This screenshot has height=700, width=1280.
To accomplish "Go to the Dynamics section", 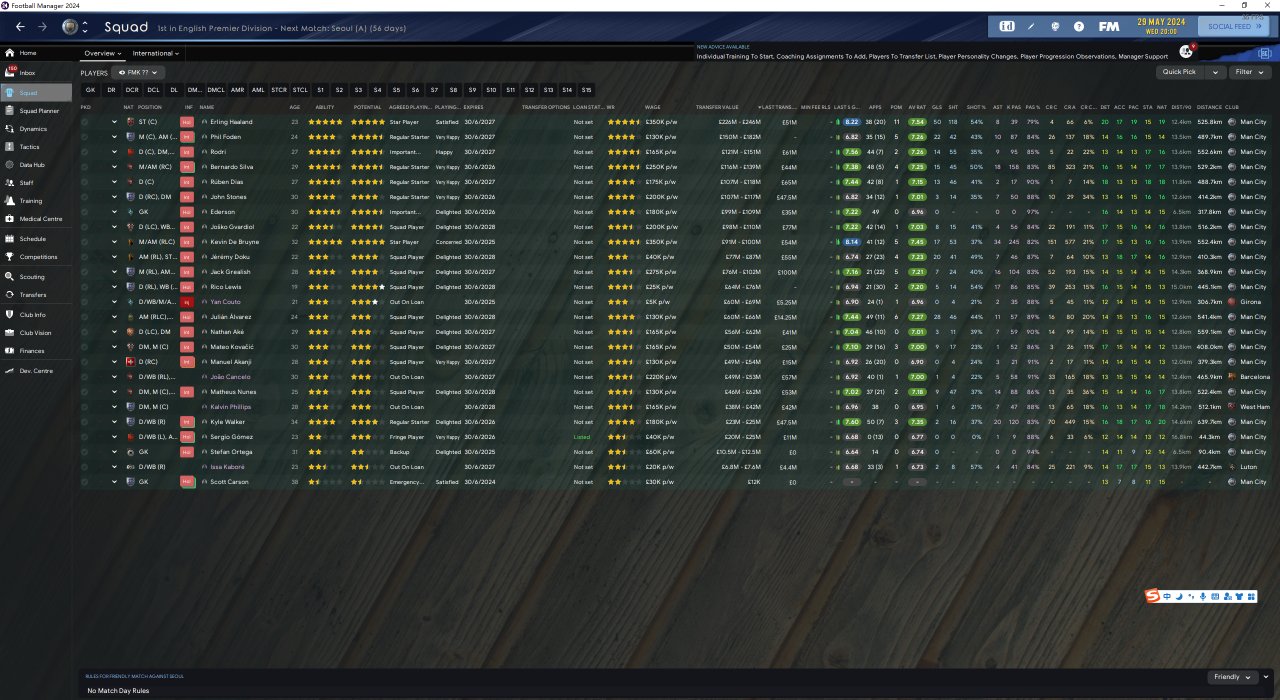I will tap(36, 129).
